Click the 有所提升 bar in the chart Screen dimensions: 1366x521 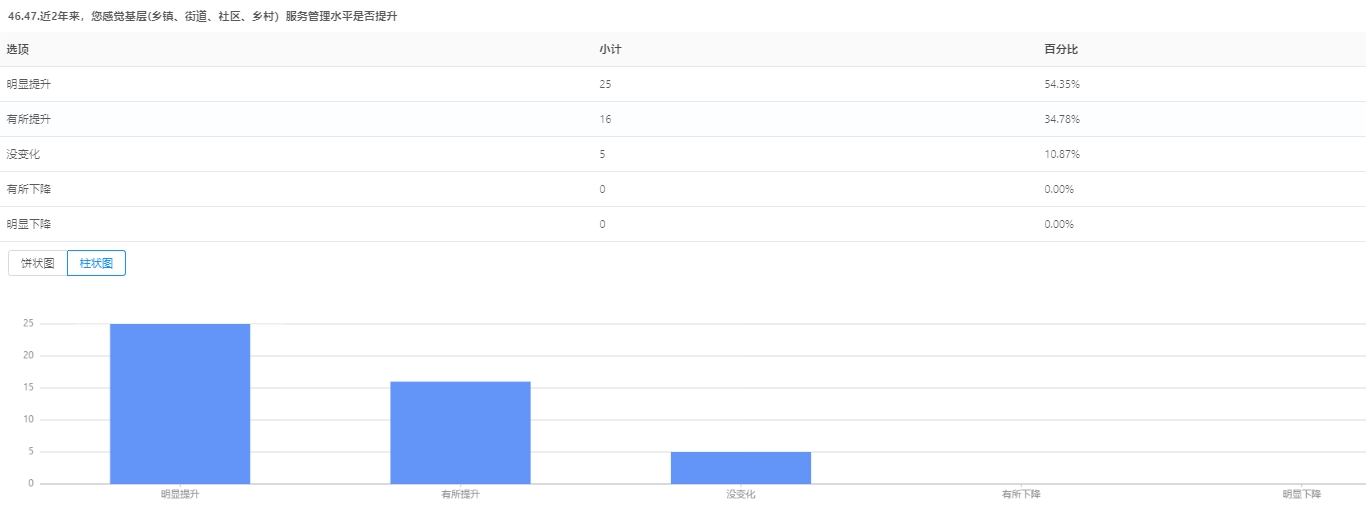pos(460,432)
